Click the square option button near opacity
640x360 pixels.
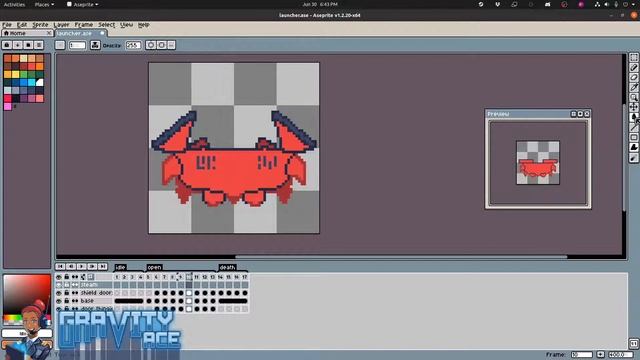coord(161,45)
